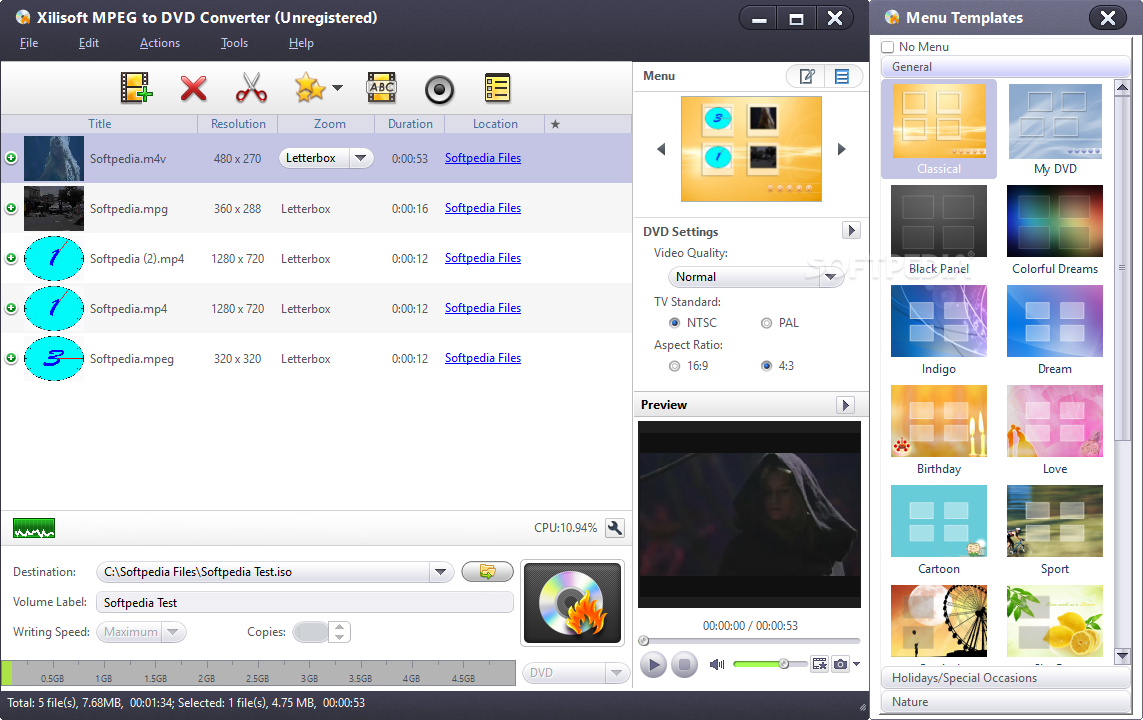The height and width of the screenshot is (720, 1143).
Task: Click the Copies stepper arrows
Action: point(340,632)
